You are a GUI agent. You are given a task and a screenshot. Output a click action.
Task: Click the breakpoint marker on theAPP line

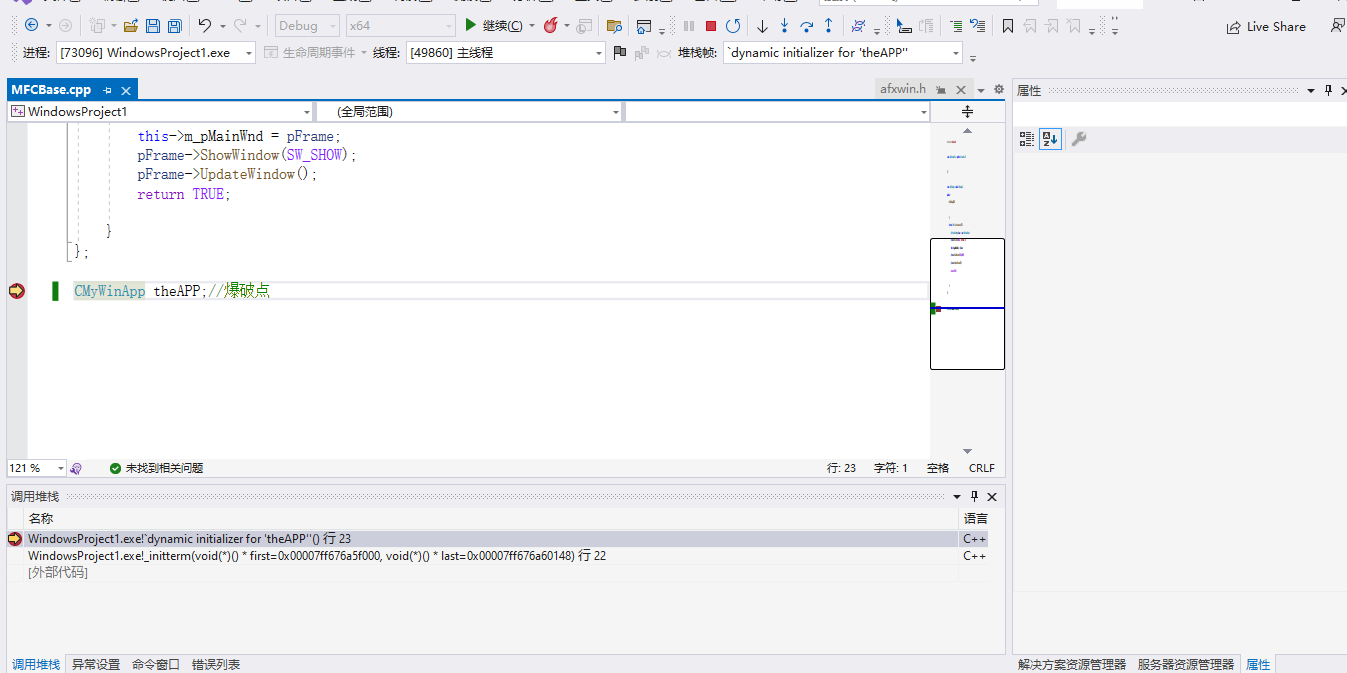(16, 291)
